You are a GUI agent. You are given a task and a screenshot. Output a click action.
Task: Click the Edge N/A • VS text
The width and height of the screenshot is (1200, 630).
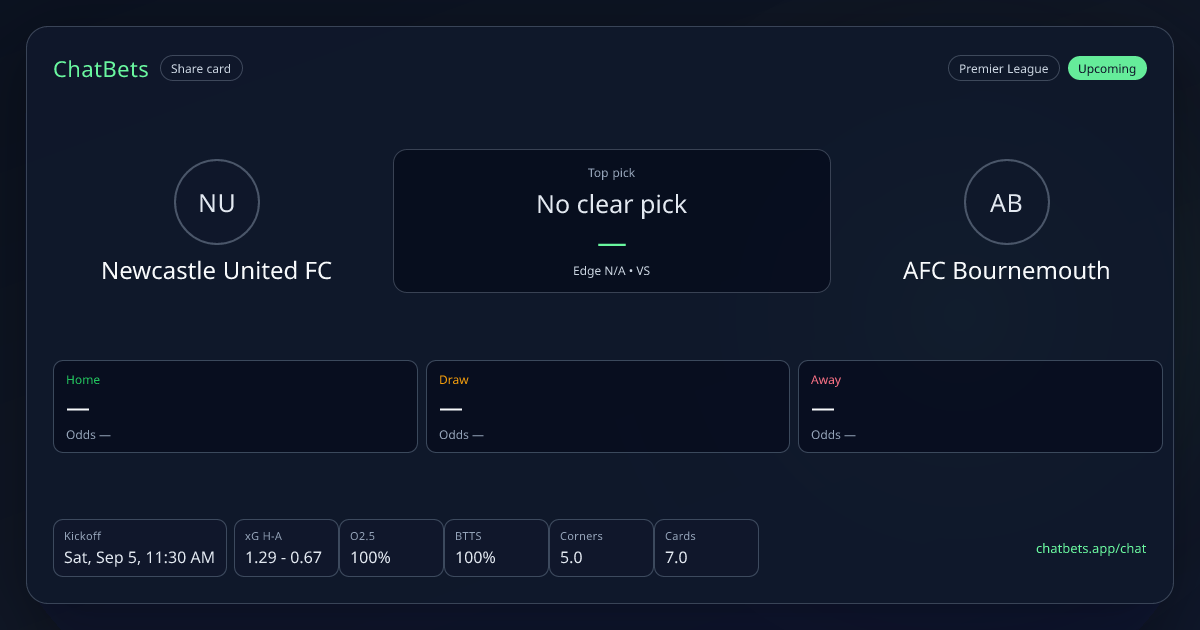tap(612, 270)
